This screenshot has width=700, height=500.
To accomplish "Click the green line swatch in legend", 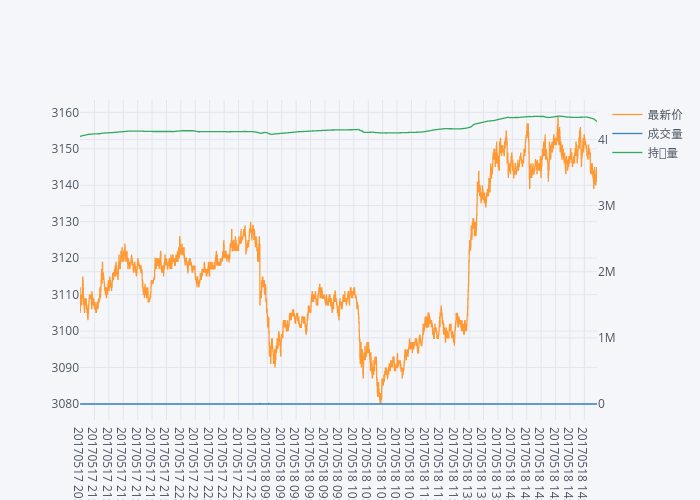I will (x=627, y=153).
